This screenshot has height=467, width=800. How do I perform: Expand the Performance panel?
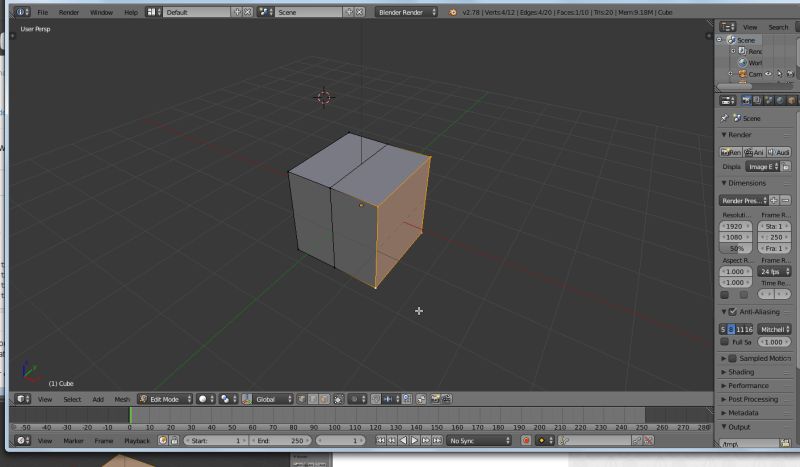click(x=744, y=385)
